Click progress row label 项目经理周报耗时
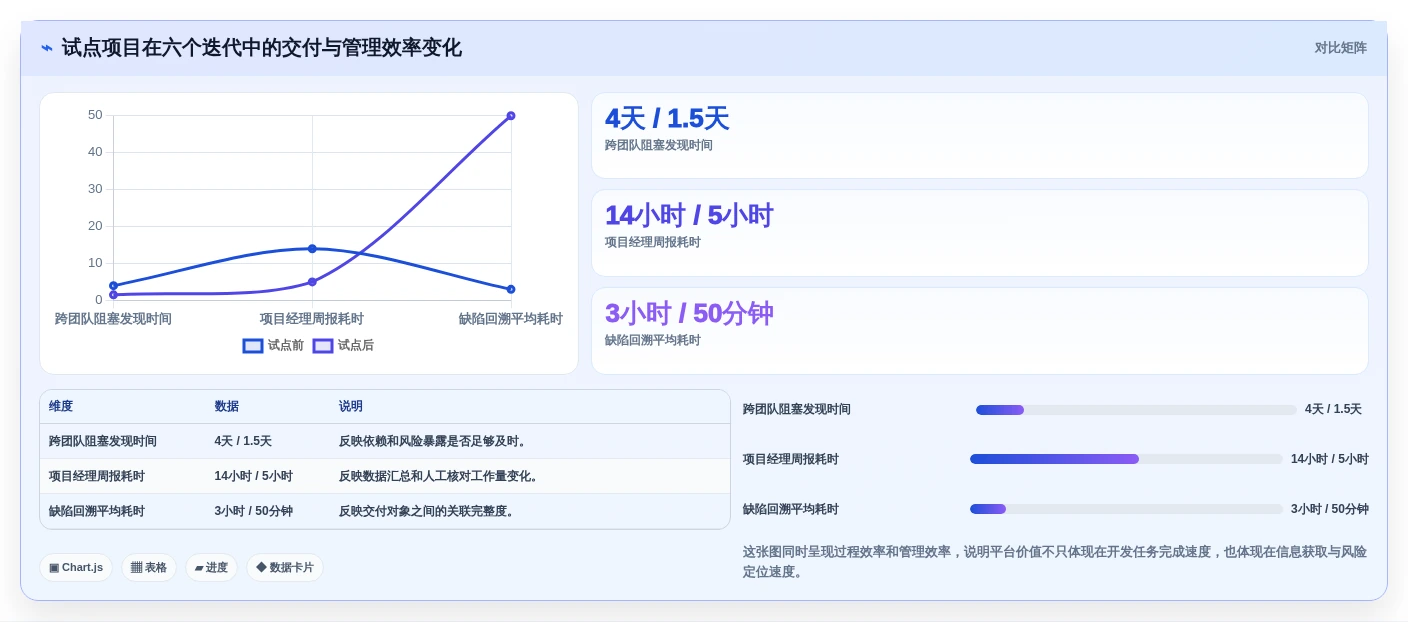The width and height of the screenshot is (1408, 622). [791, 459]
